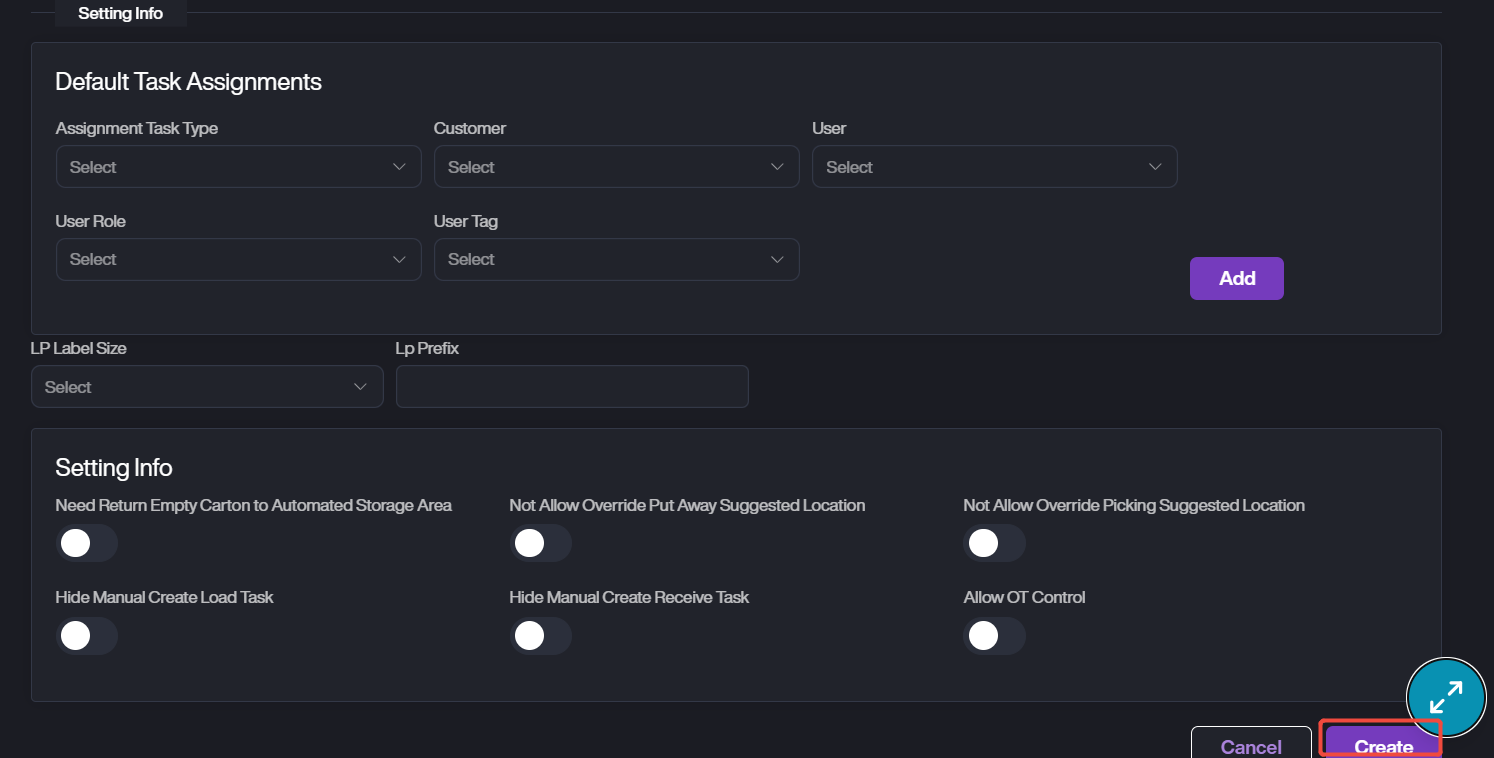Click the Assignment Task Type chevron arrow
The width and height of the screenshot is (1494, 758).
400,167
